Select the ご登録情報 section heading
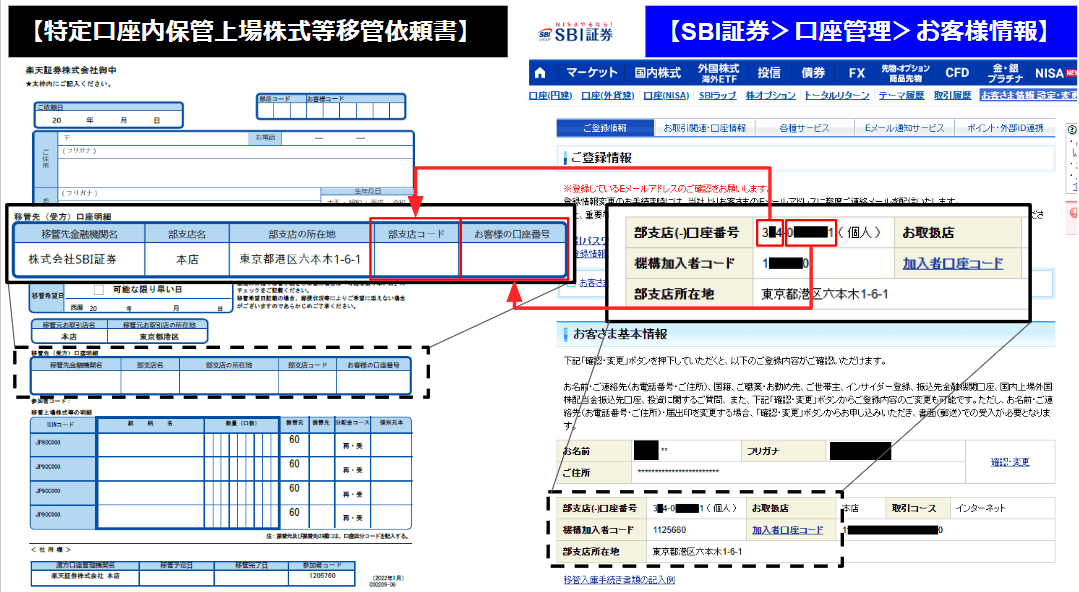Viewport: 1079px width, 592px height. 601,158
